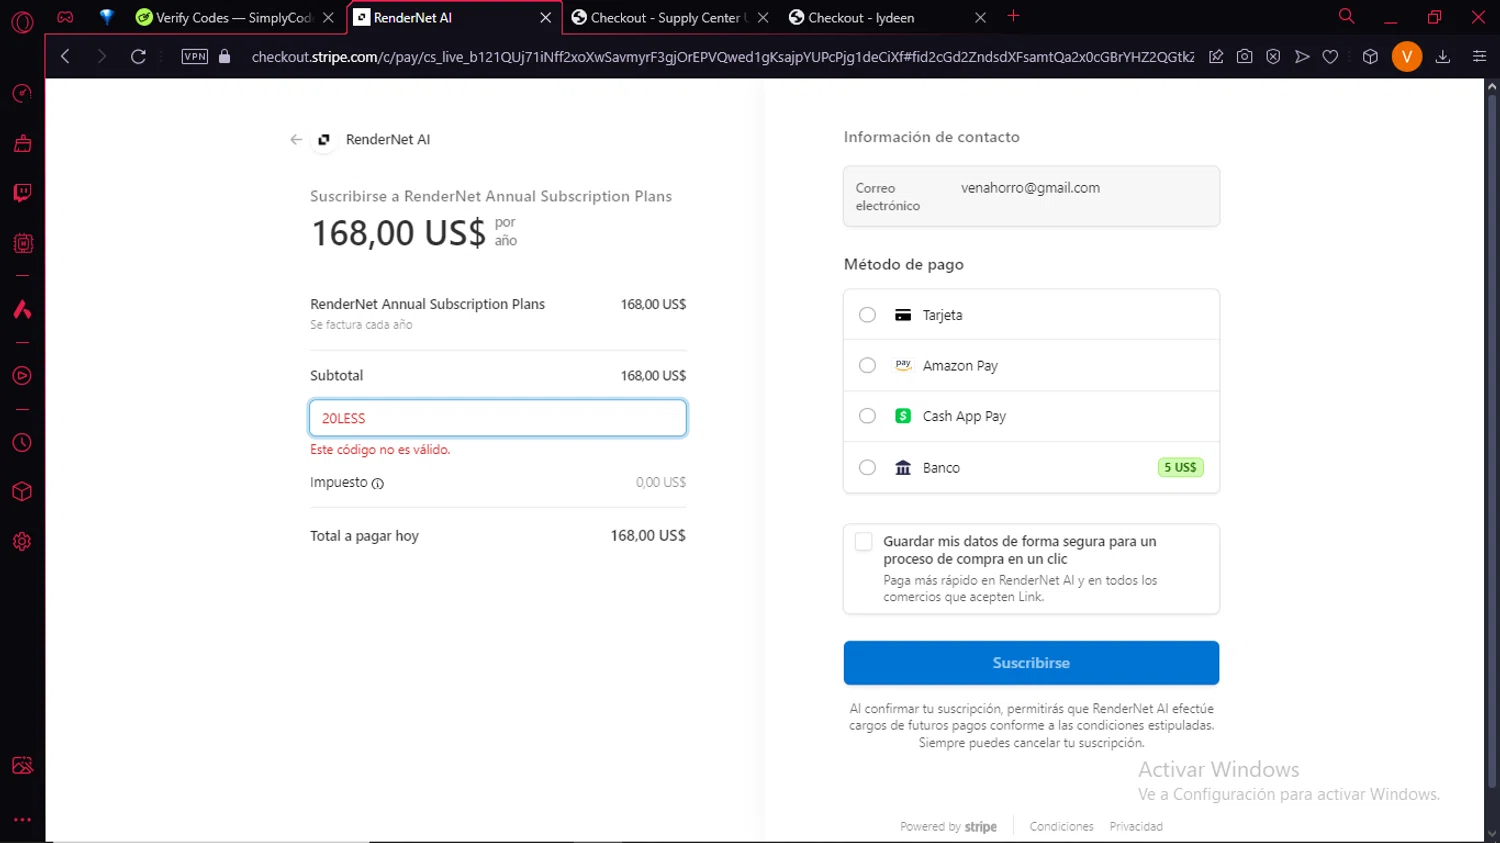Screen dimensions: 1500x843
Task: Click the back arrow beside RenderNet AI
Action: [296, 140]
